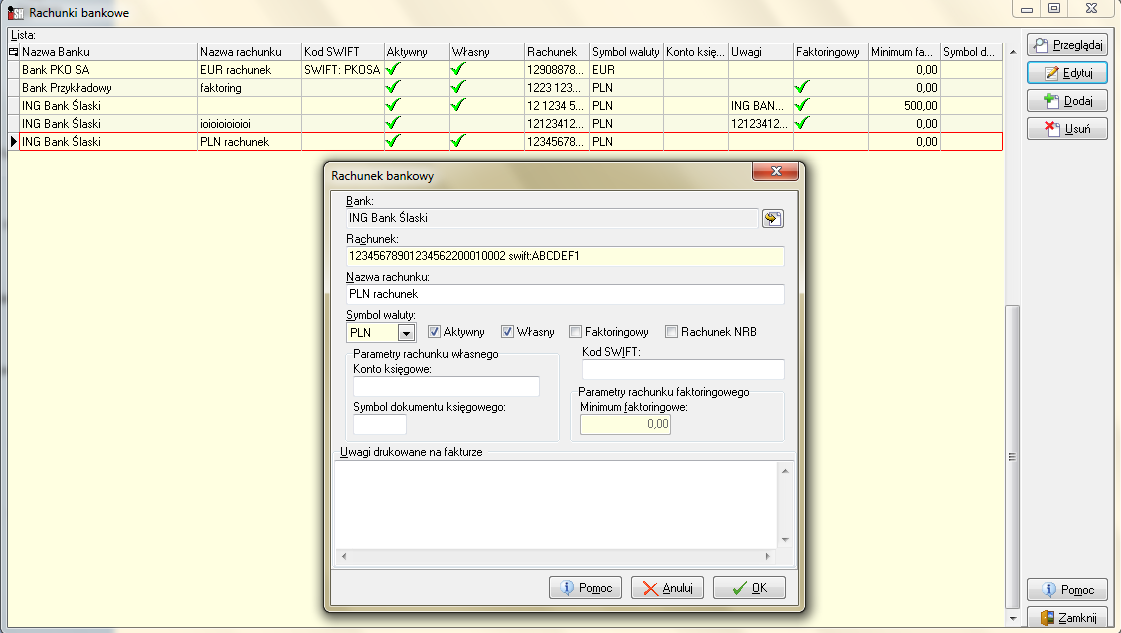Click Pomoc button in main window sidebar
The image size is (1121, 633).
point(1067,589)
